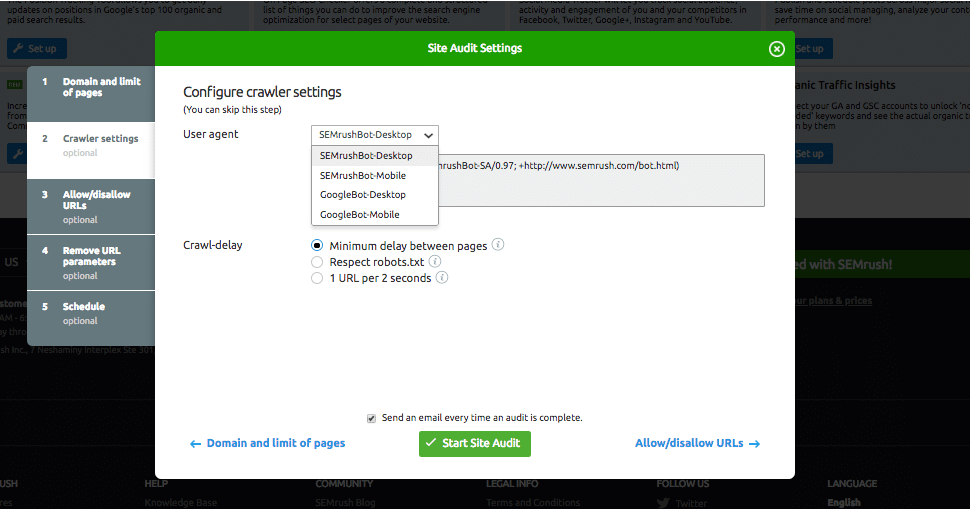Screen dimensions: 970x510
Task: Go back to Domain and limit of pages link
Action: point(267,443)
